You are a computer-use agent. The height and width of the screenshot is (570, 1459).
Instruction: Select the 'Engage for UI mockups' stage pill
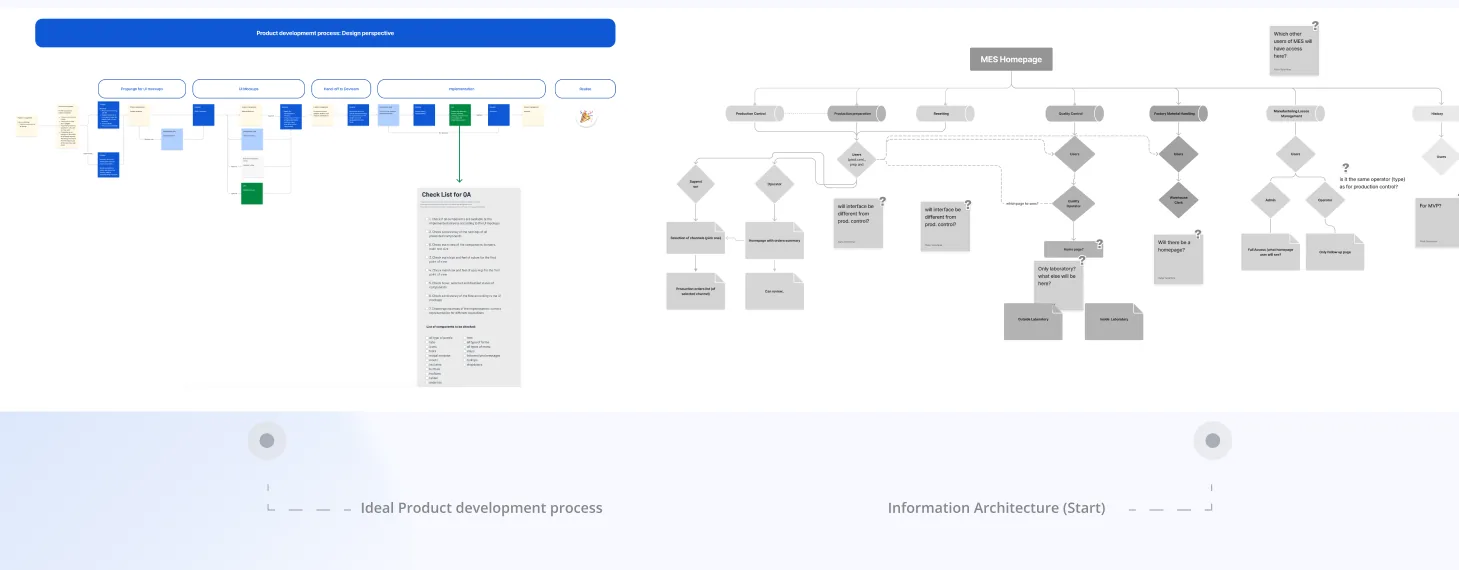[141, 89]
